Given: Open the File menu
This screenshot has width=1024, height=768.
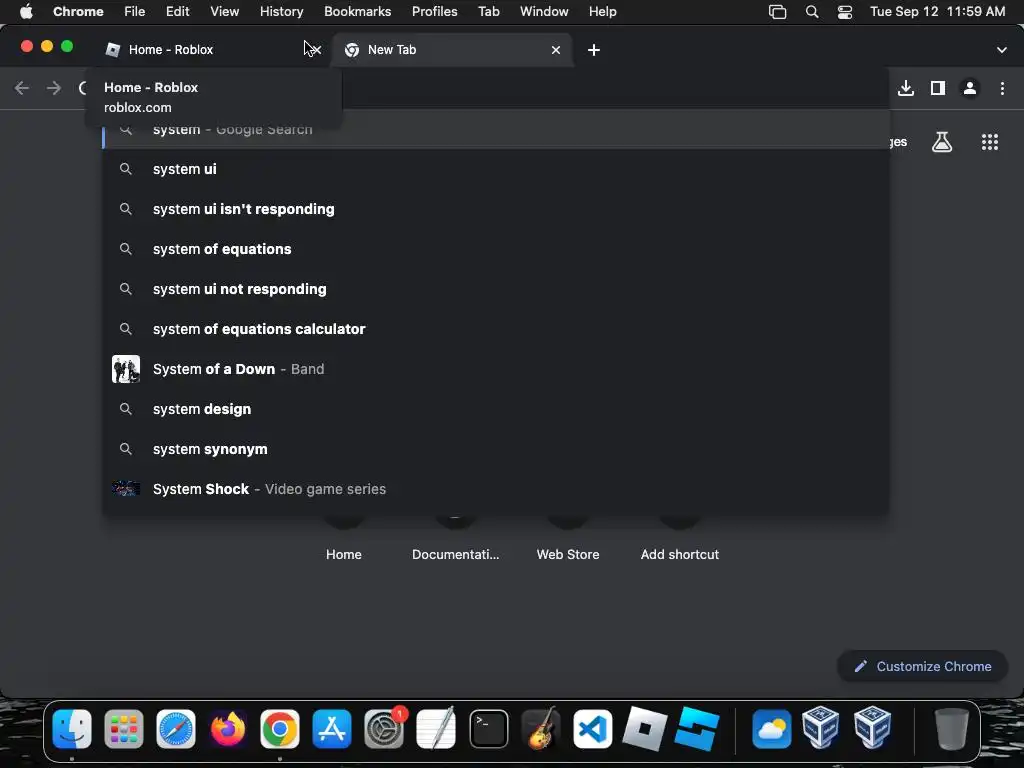Looking at the screenshot, I should coord(135,11).
